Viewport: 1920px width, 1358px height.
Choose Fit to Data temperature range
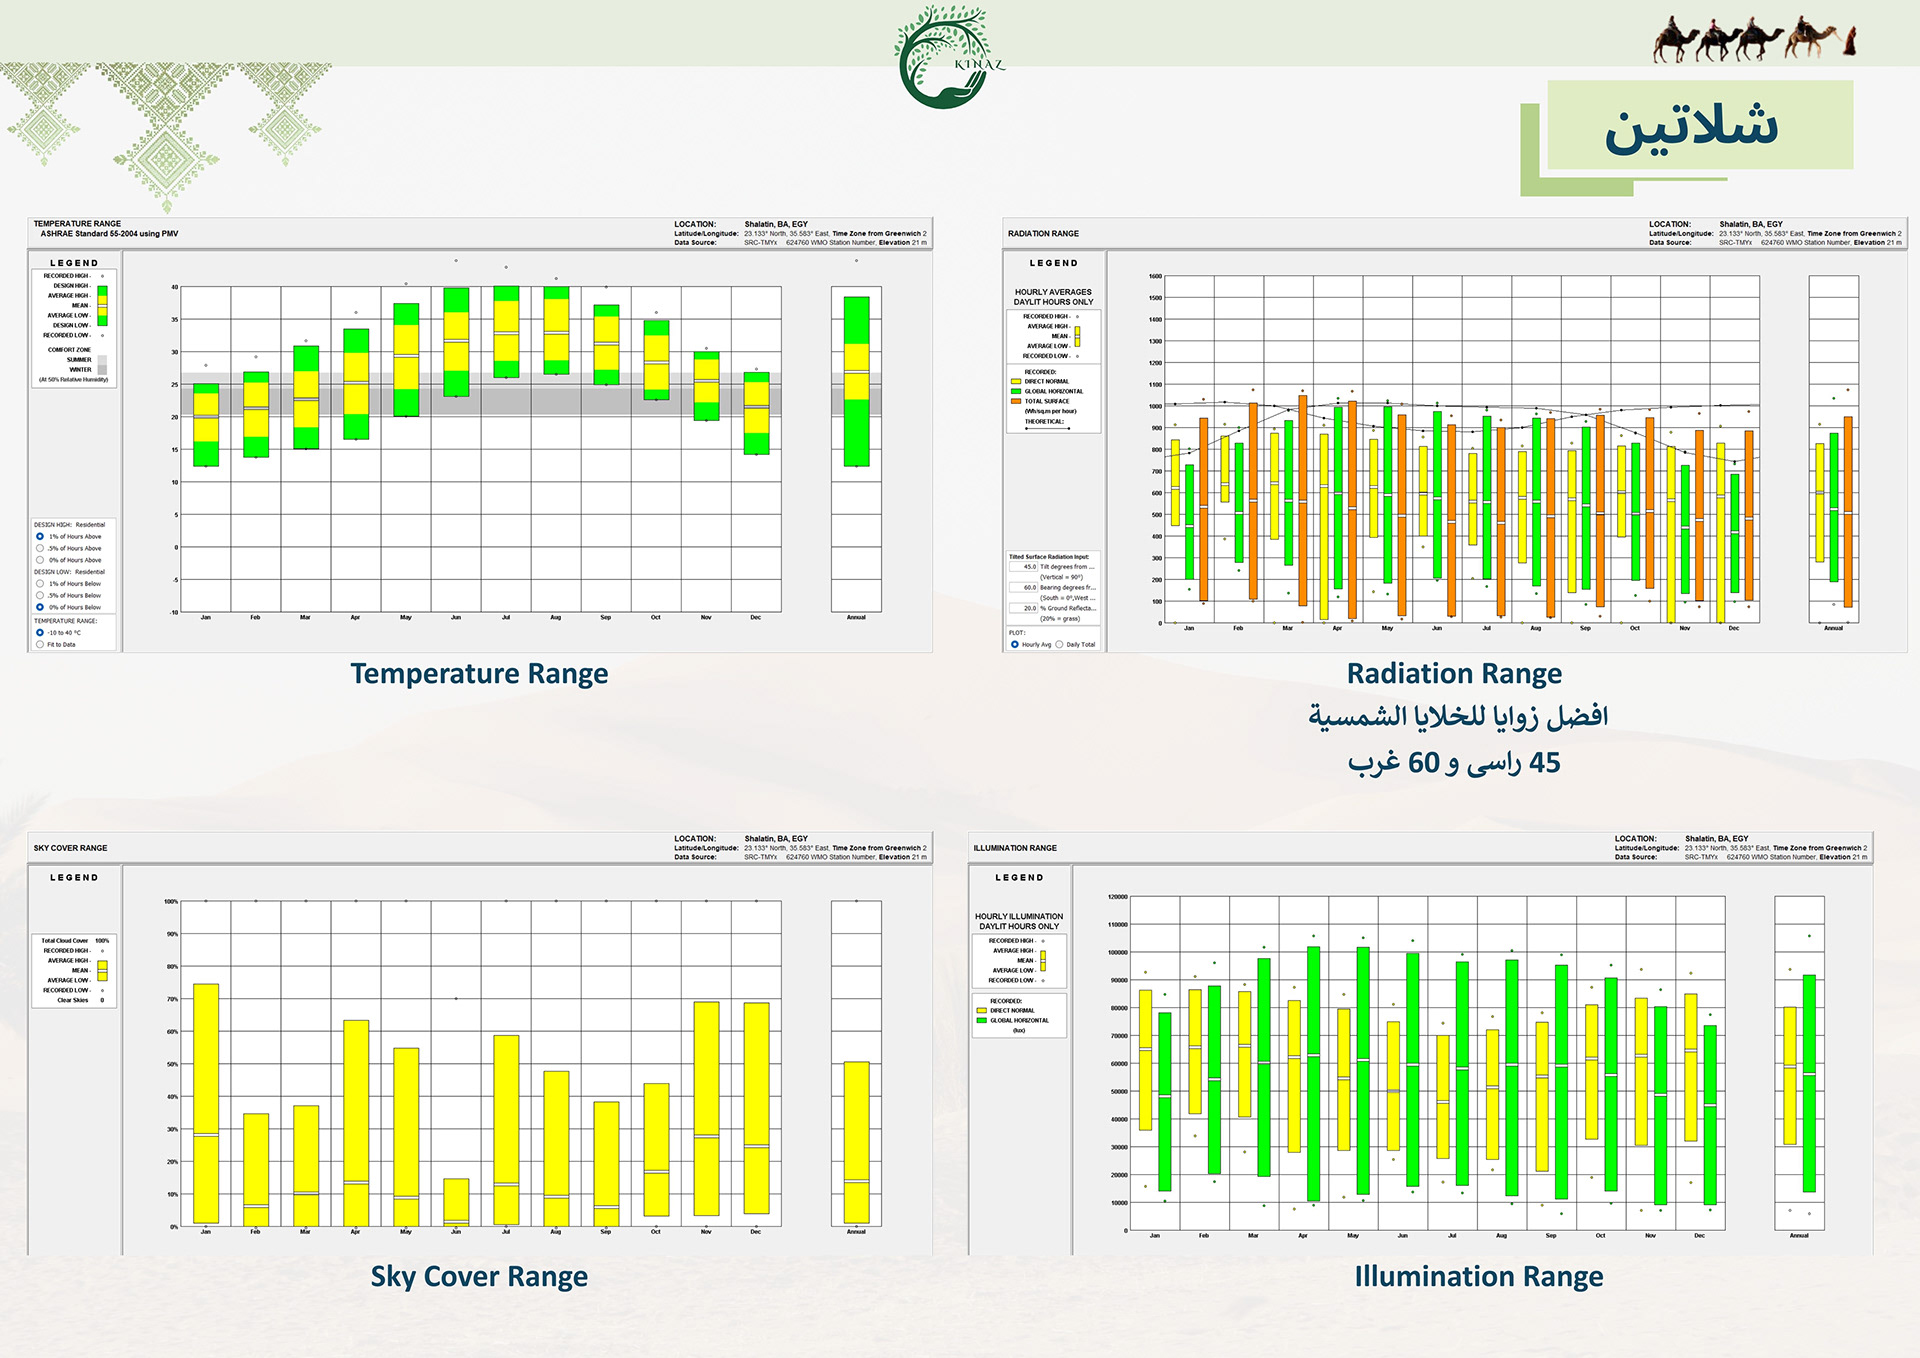(x=40, y=644)
